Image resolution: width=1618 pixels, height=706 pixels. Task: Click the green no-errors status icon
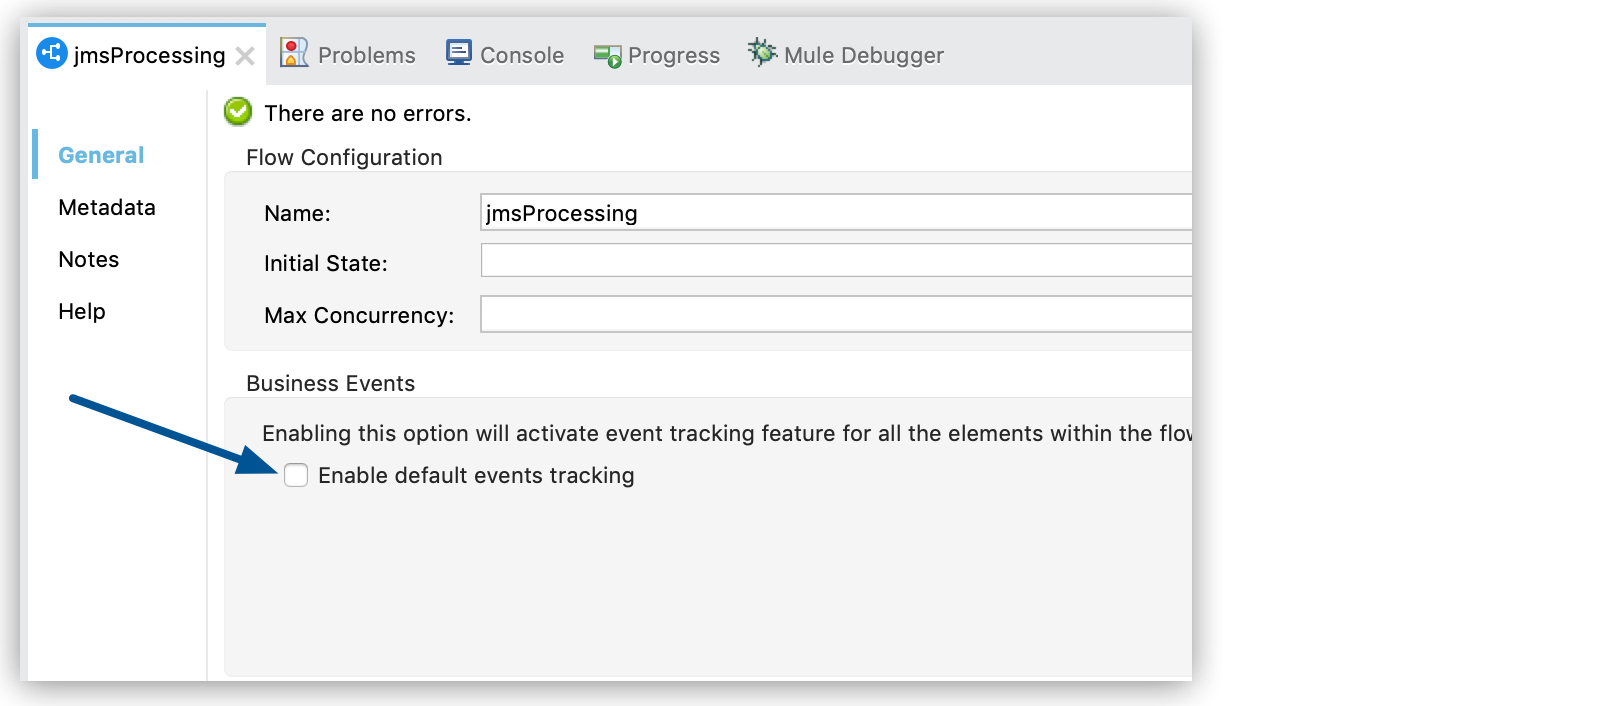tap(237, 112)
